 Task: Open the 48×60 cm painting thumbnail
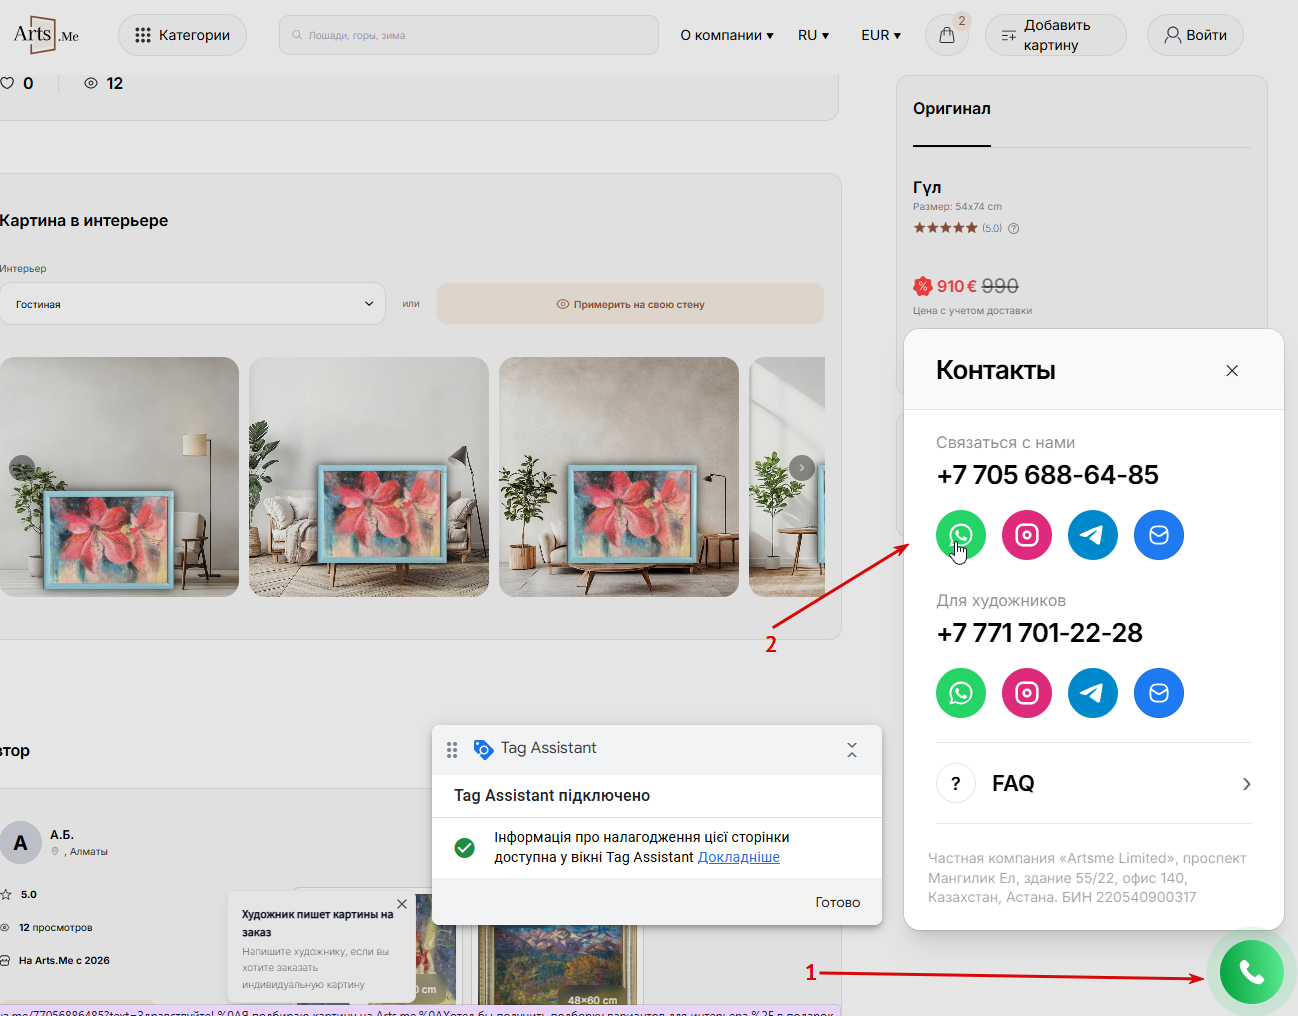click(x=558, y=964)
